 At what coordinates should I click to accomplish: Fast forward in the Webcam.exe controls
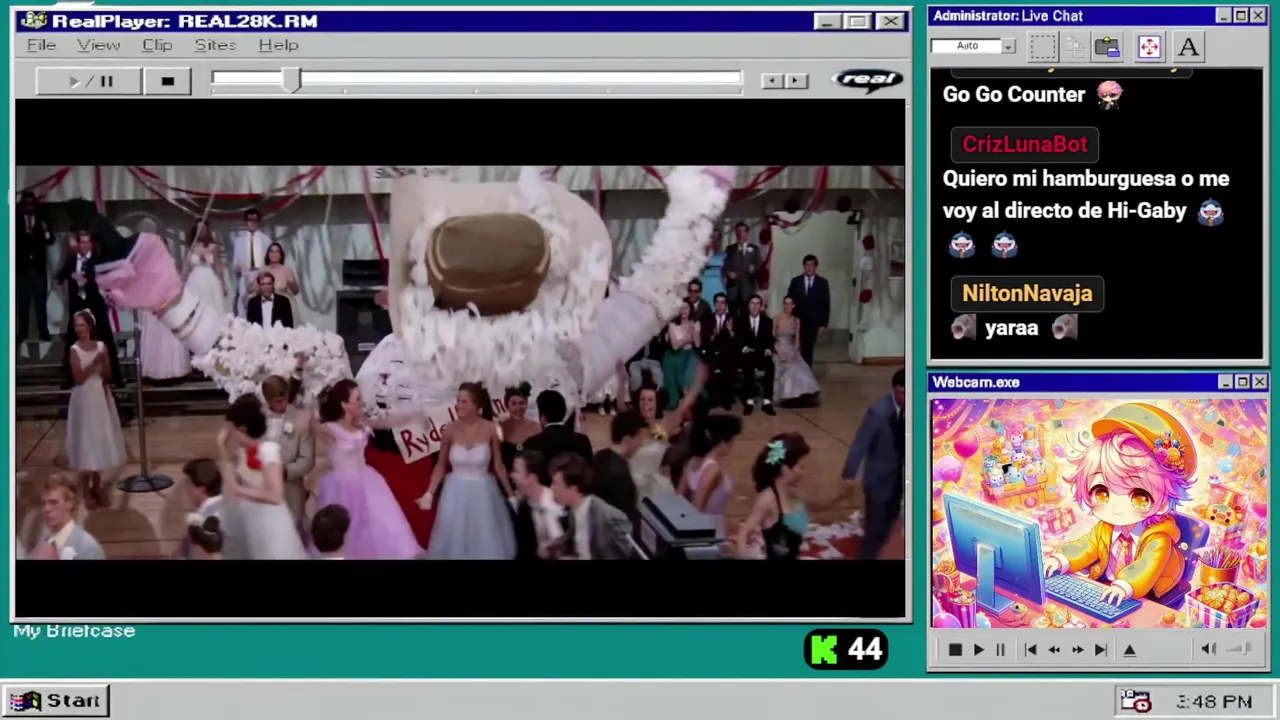pyautogui.click(x=1077, y=650)
